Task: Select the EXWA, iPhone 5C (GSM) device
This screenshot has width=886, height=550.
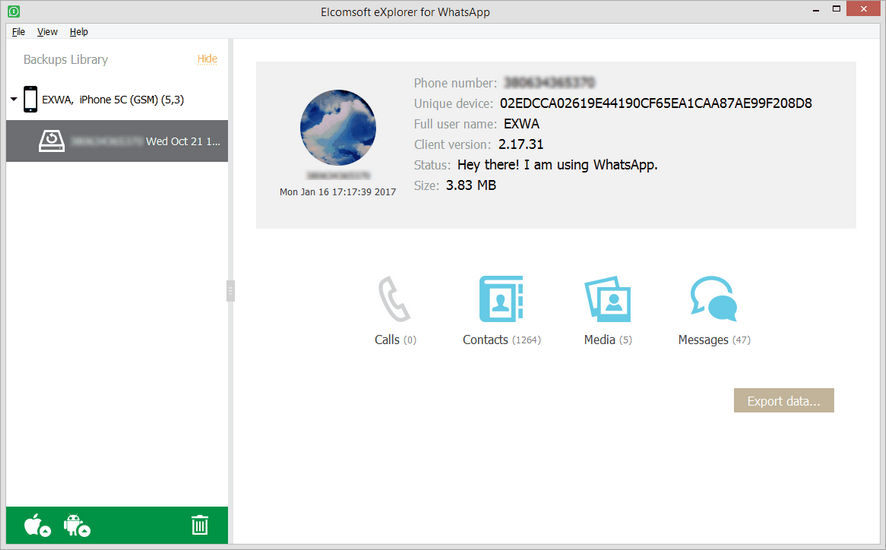Action: (113, 99)
